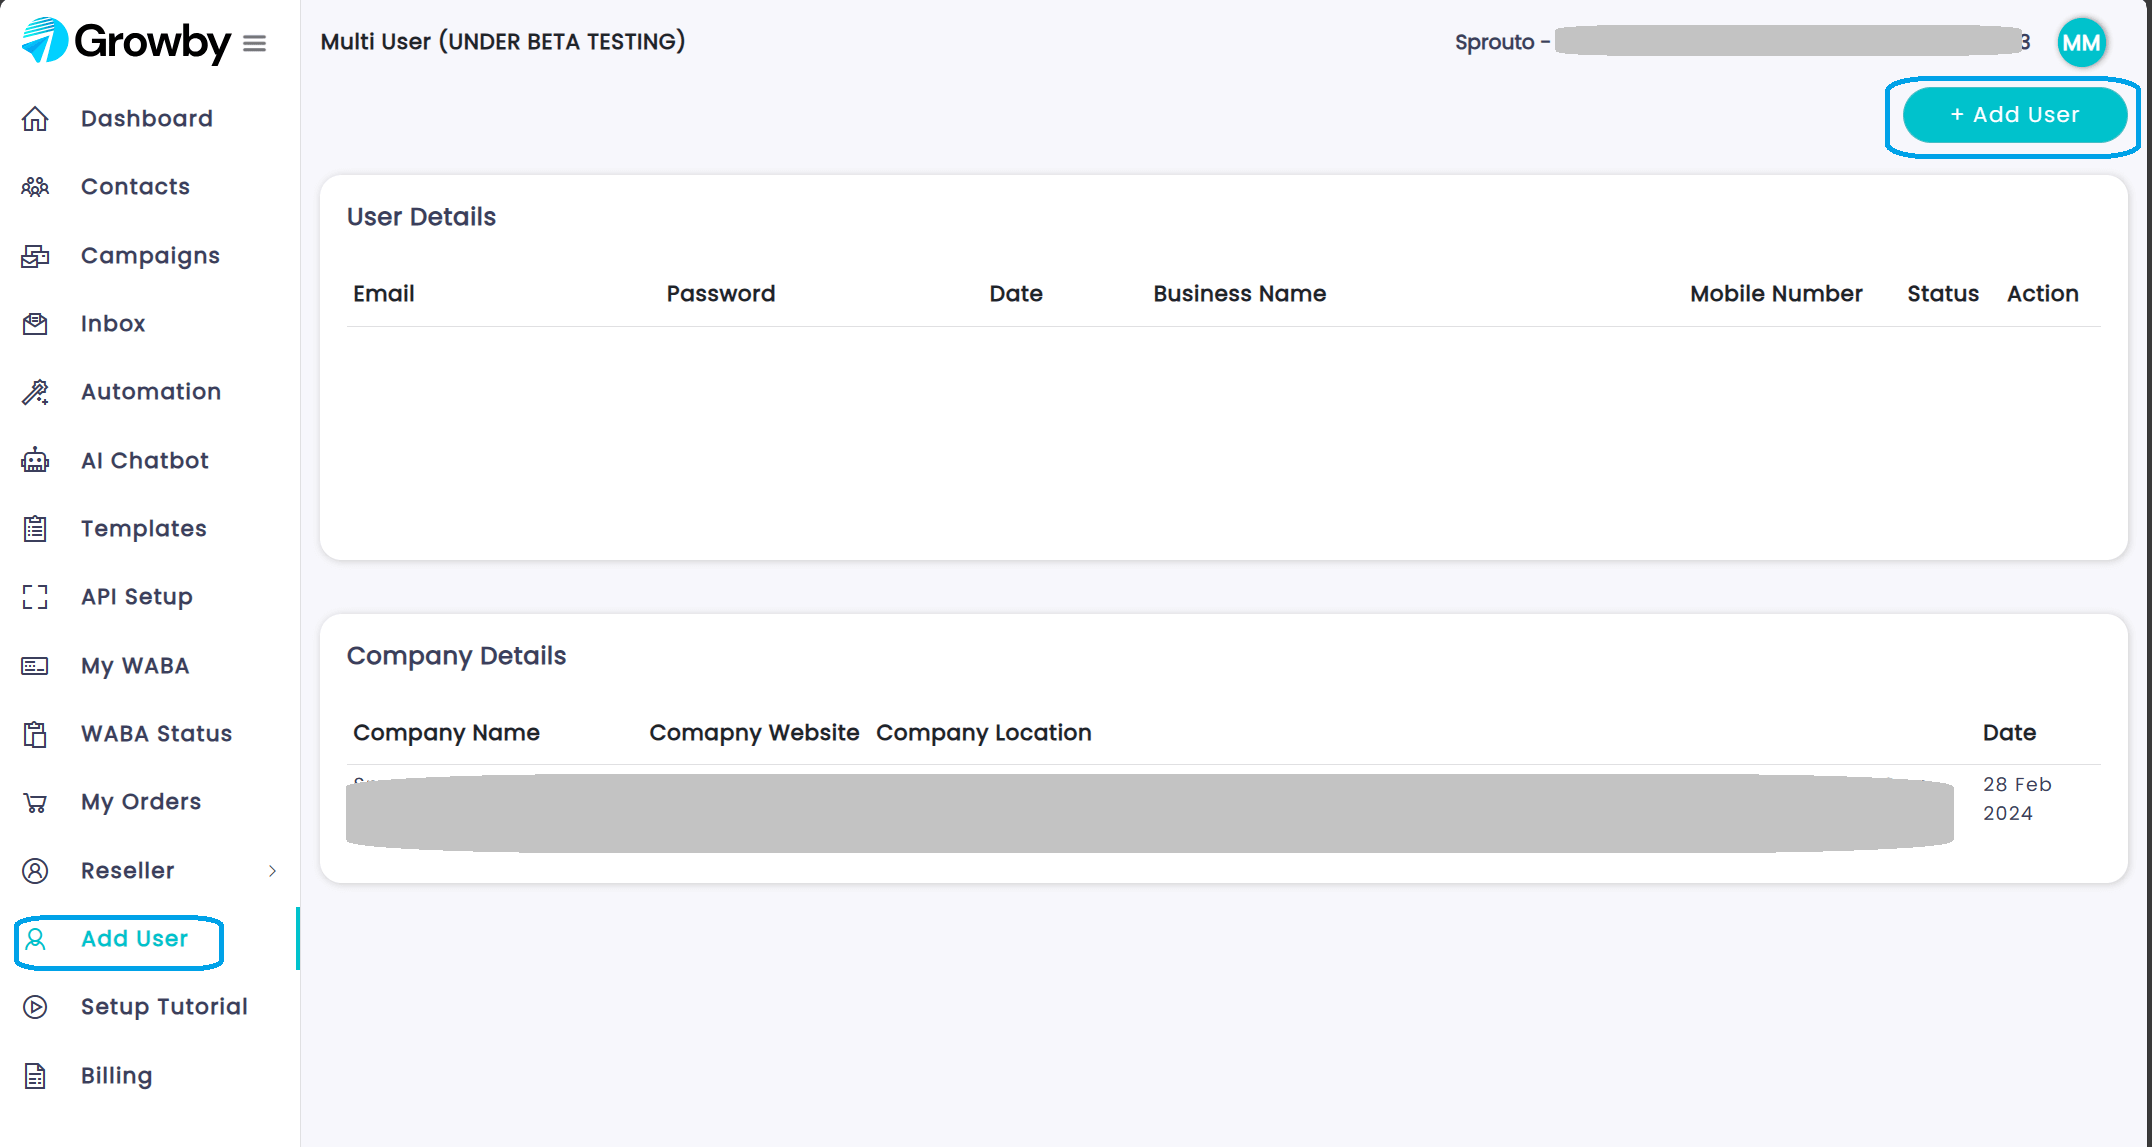Go to Contacts page
This screenshot has width=2152, height=1147.
(135, 187)
